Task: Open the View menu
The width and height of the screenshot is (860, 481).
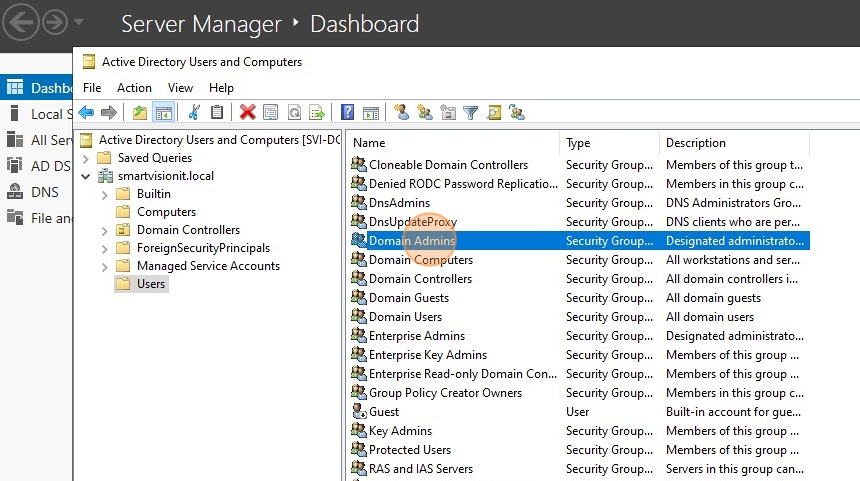Action: [x=180, y=88]
